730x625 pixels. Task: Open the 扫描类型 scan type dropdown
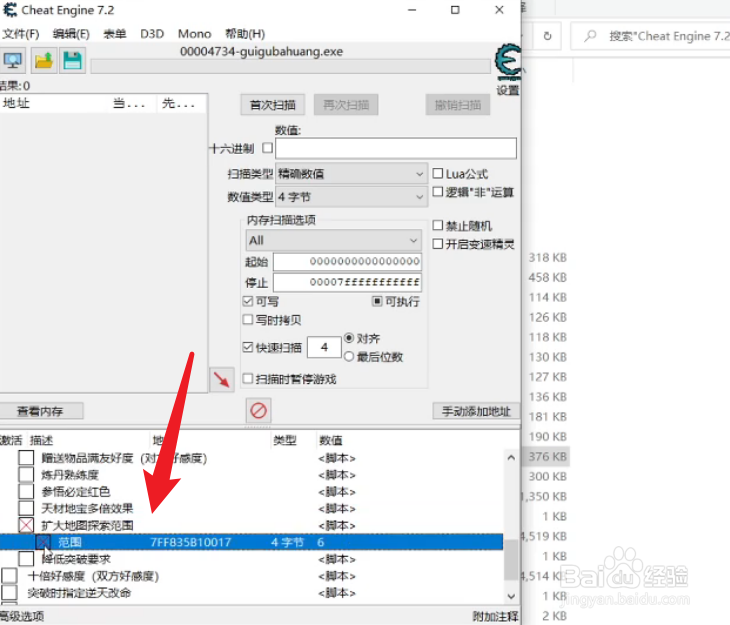[x=351, y=174]
